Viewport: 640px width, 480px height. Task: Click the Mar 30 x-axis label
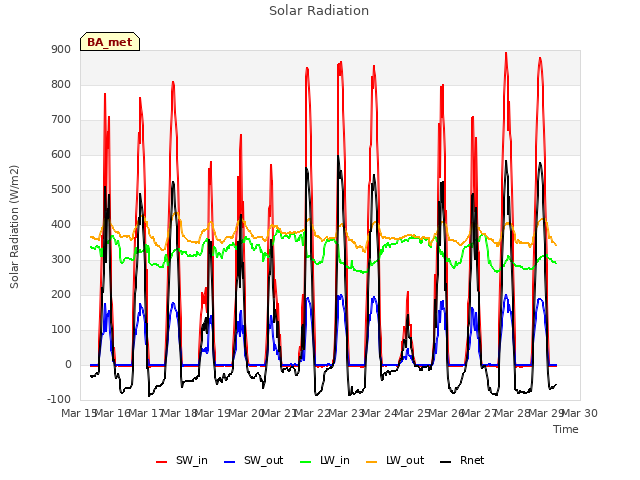pyautogui.click(x=580, y=413)
